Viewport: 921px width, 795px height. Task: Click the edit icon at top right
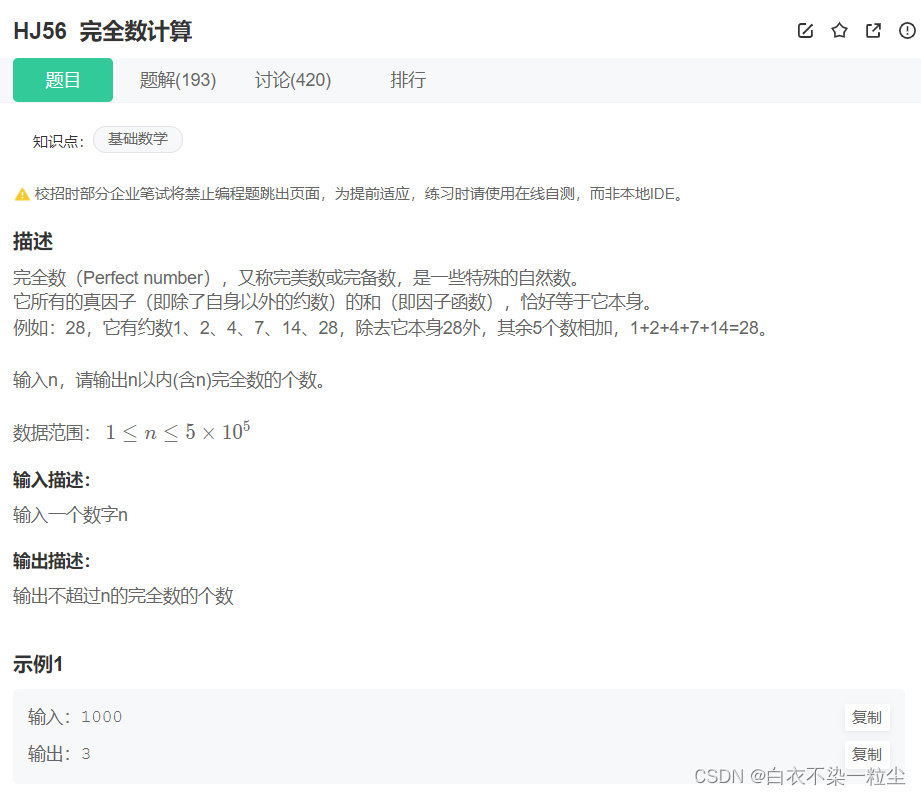[805, 31]
